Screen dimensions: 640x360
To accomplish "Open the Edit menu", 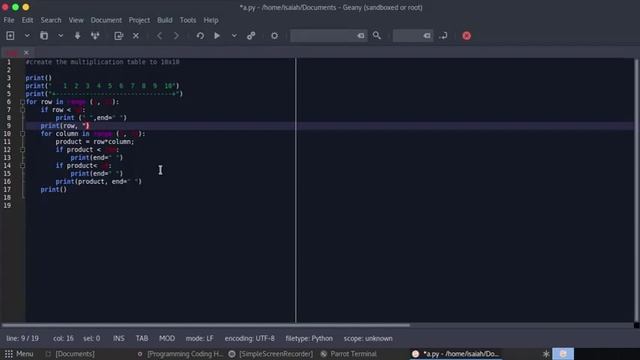I will point(27,20).
